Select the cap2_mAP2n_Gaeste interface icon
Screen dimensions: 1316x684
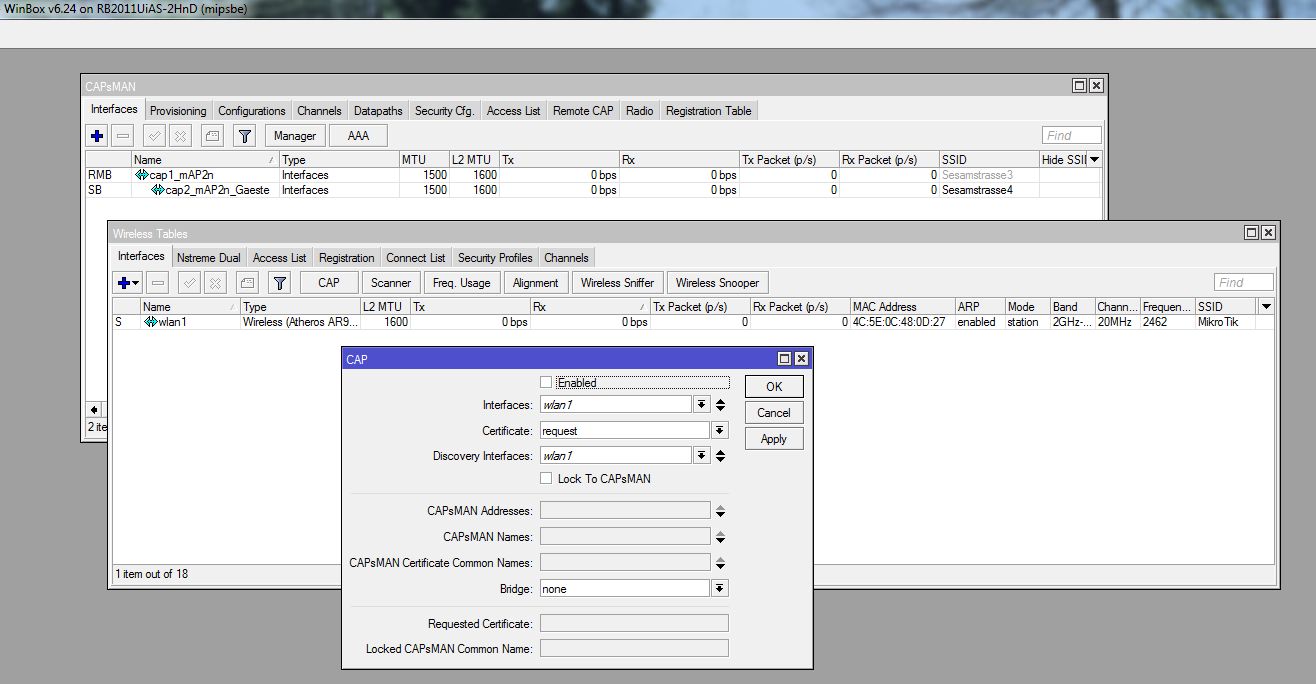(158, 190)
